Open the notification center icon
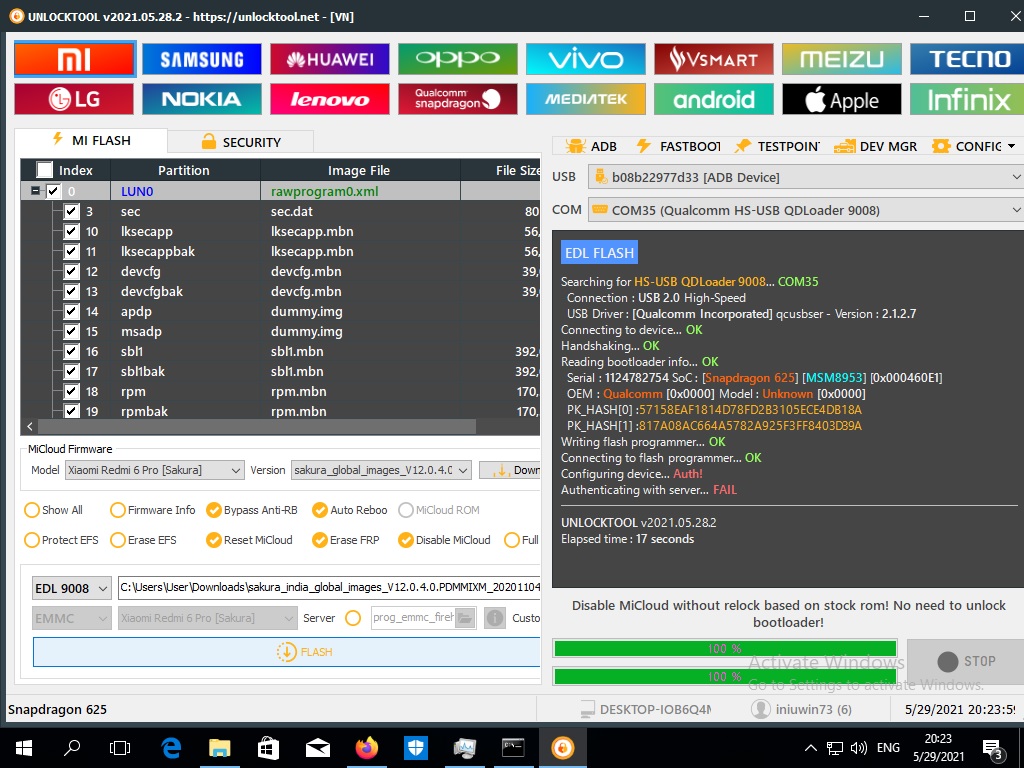 pyautogui.click(x=993, y=748)
